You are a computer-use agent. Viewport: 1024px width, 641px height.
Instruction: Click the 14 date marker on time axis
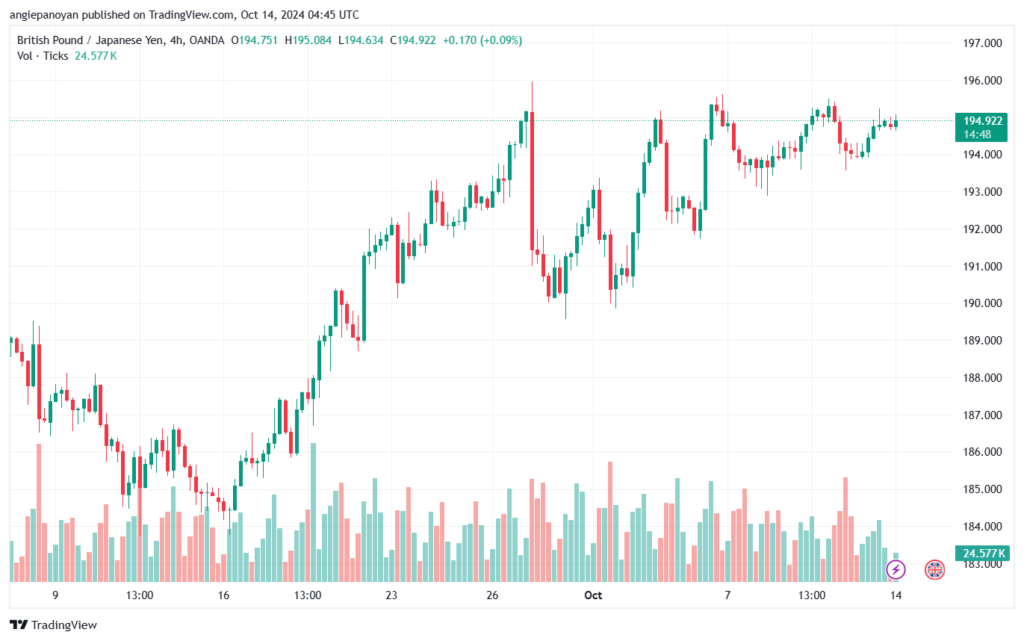click(895, 595)
